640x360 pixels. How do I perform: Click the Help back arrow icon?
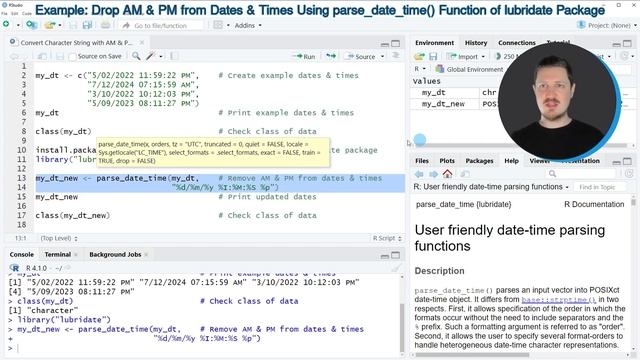(x=419, y=174)
